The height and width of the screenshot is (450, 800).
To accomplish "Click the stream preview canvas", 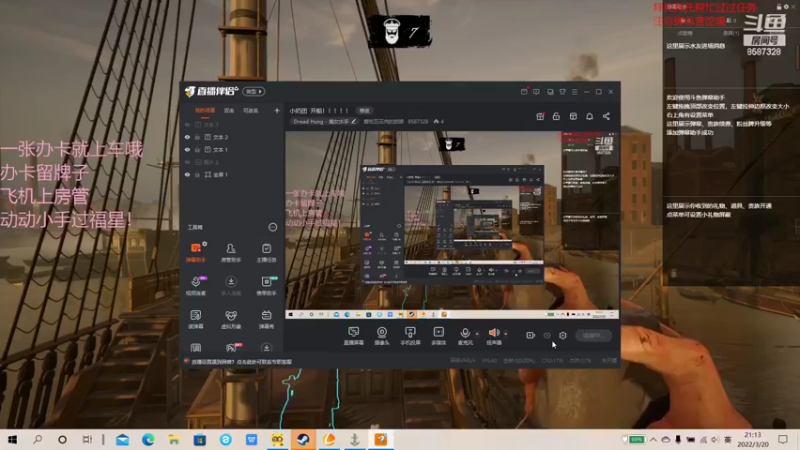I will coord(452,225).
